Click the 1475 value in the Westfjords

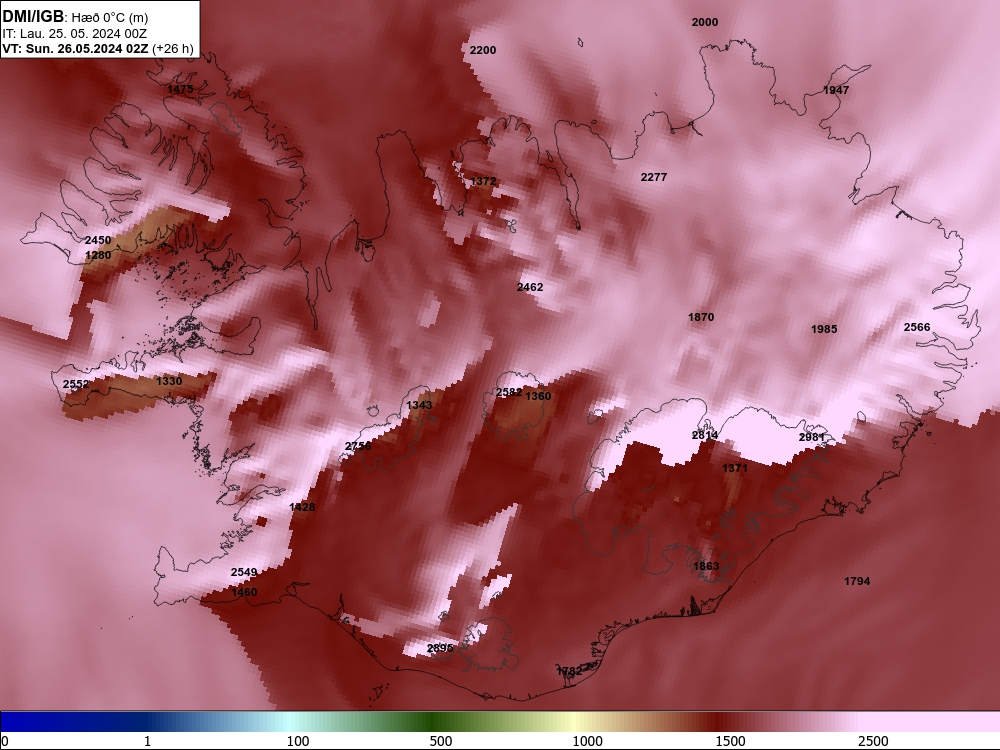pos(180,89)
